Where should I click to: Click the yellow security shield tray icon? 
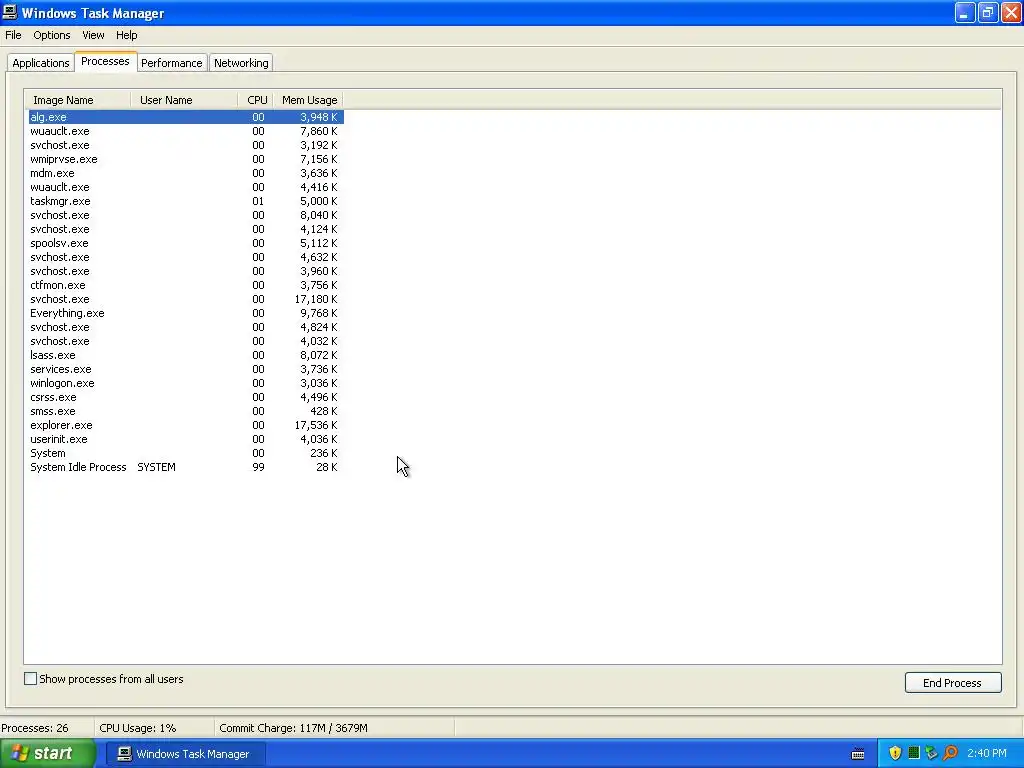895,753
